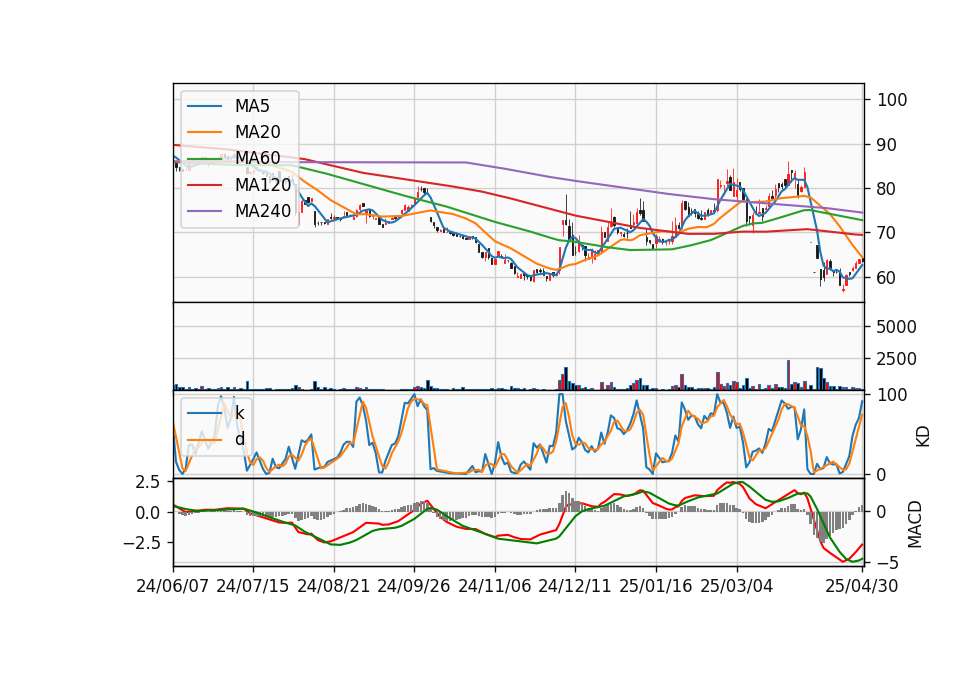Click the −2.5 MACD left axis label
Screen dimensions: 960x690
pyautogui.click(x=141, y=543)
